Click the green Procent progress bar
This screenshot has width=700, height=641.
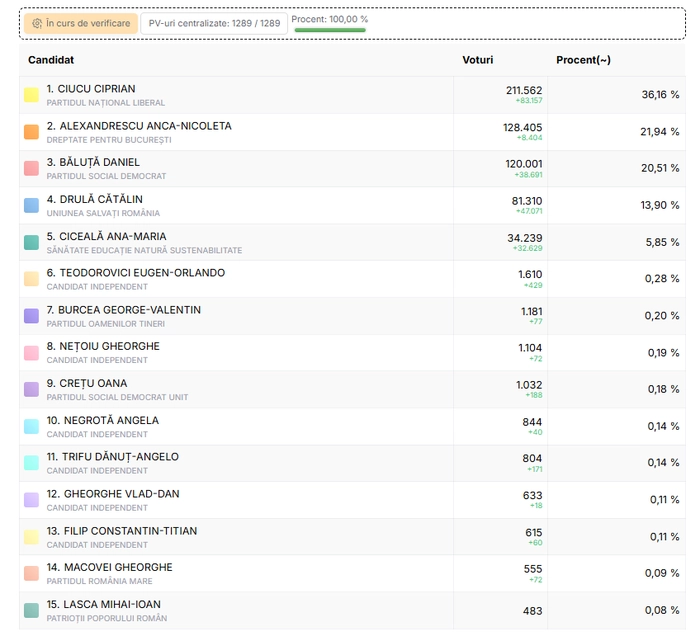[x=329, y=30]
